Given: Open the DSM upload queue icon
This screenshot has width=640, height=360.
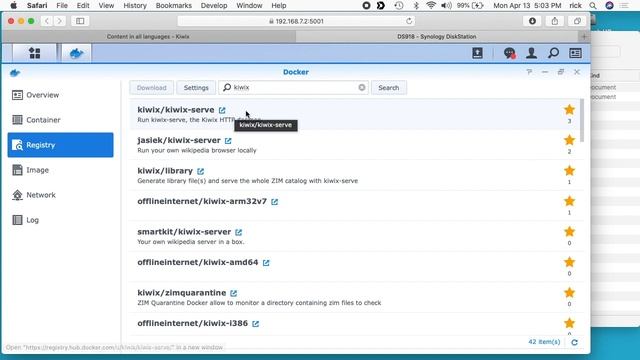Looking at the screenshot, I should pos(477,53).
